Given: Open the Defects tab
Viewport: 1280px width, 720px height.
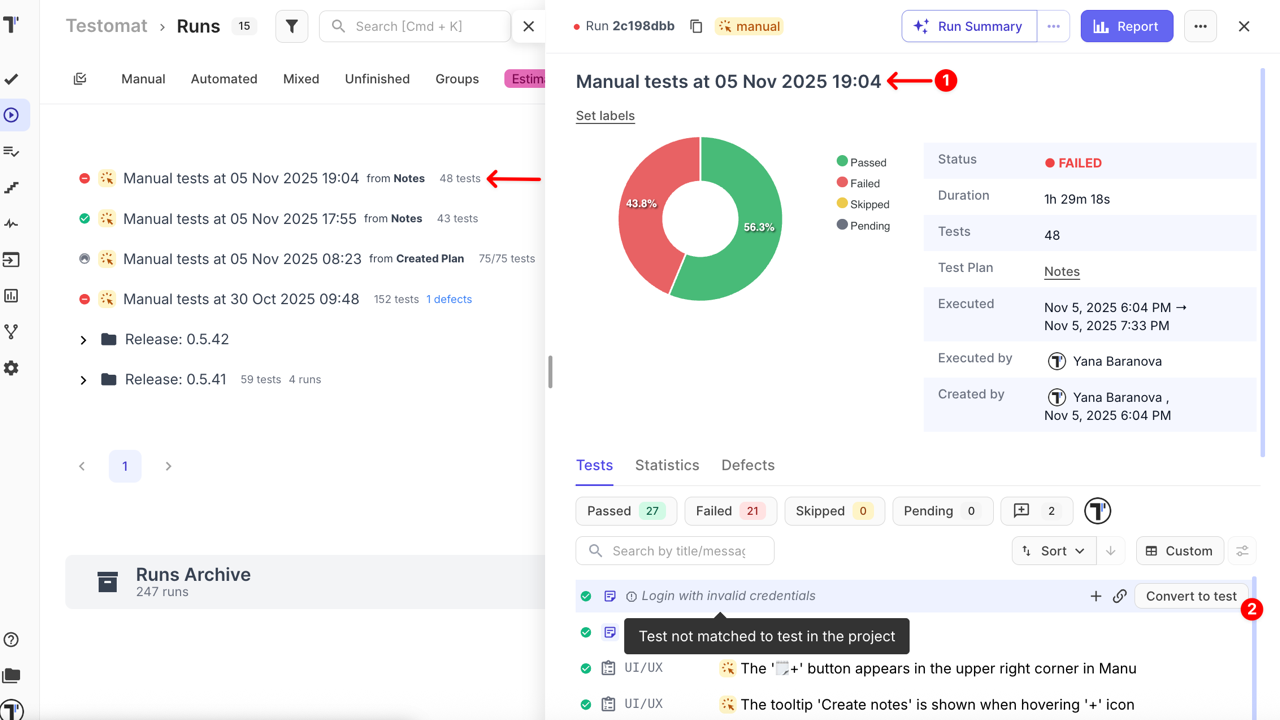Looking at the screenshot, I should click(747, 465).
